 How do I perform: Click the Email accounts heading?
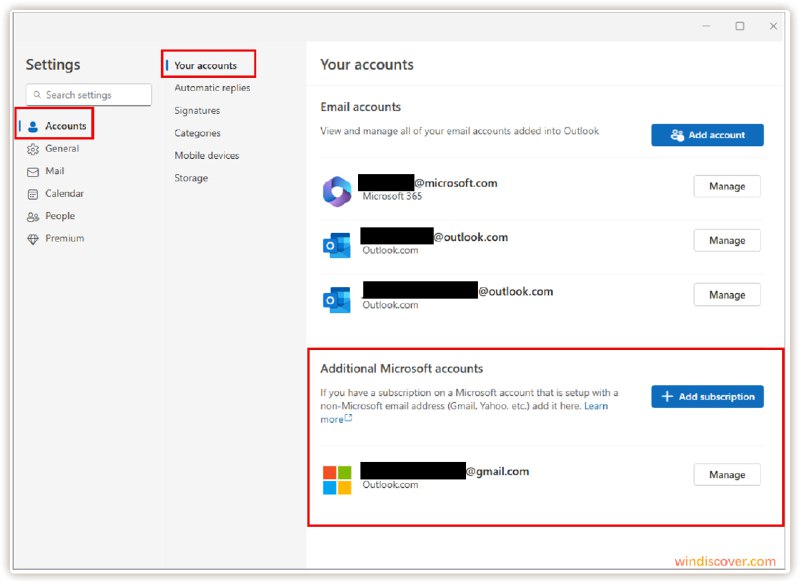tap(360, 107)
